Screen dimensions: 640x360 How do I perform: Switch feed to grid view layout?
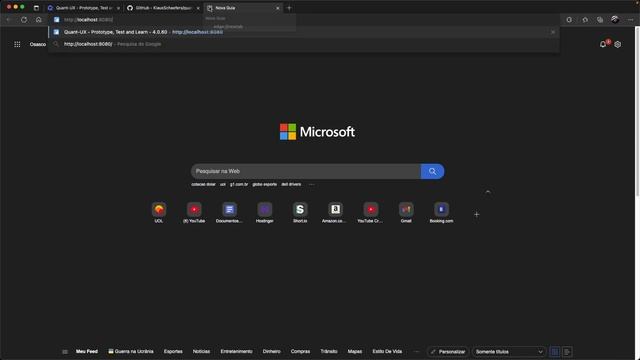coord(555,351)
